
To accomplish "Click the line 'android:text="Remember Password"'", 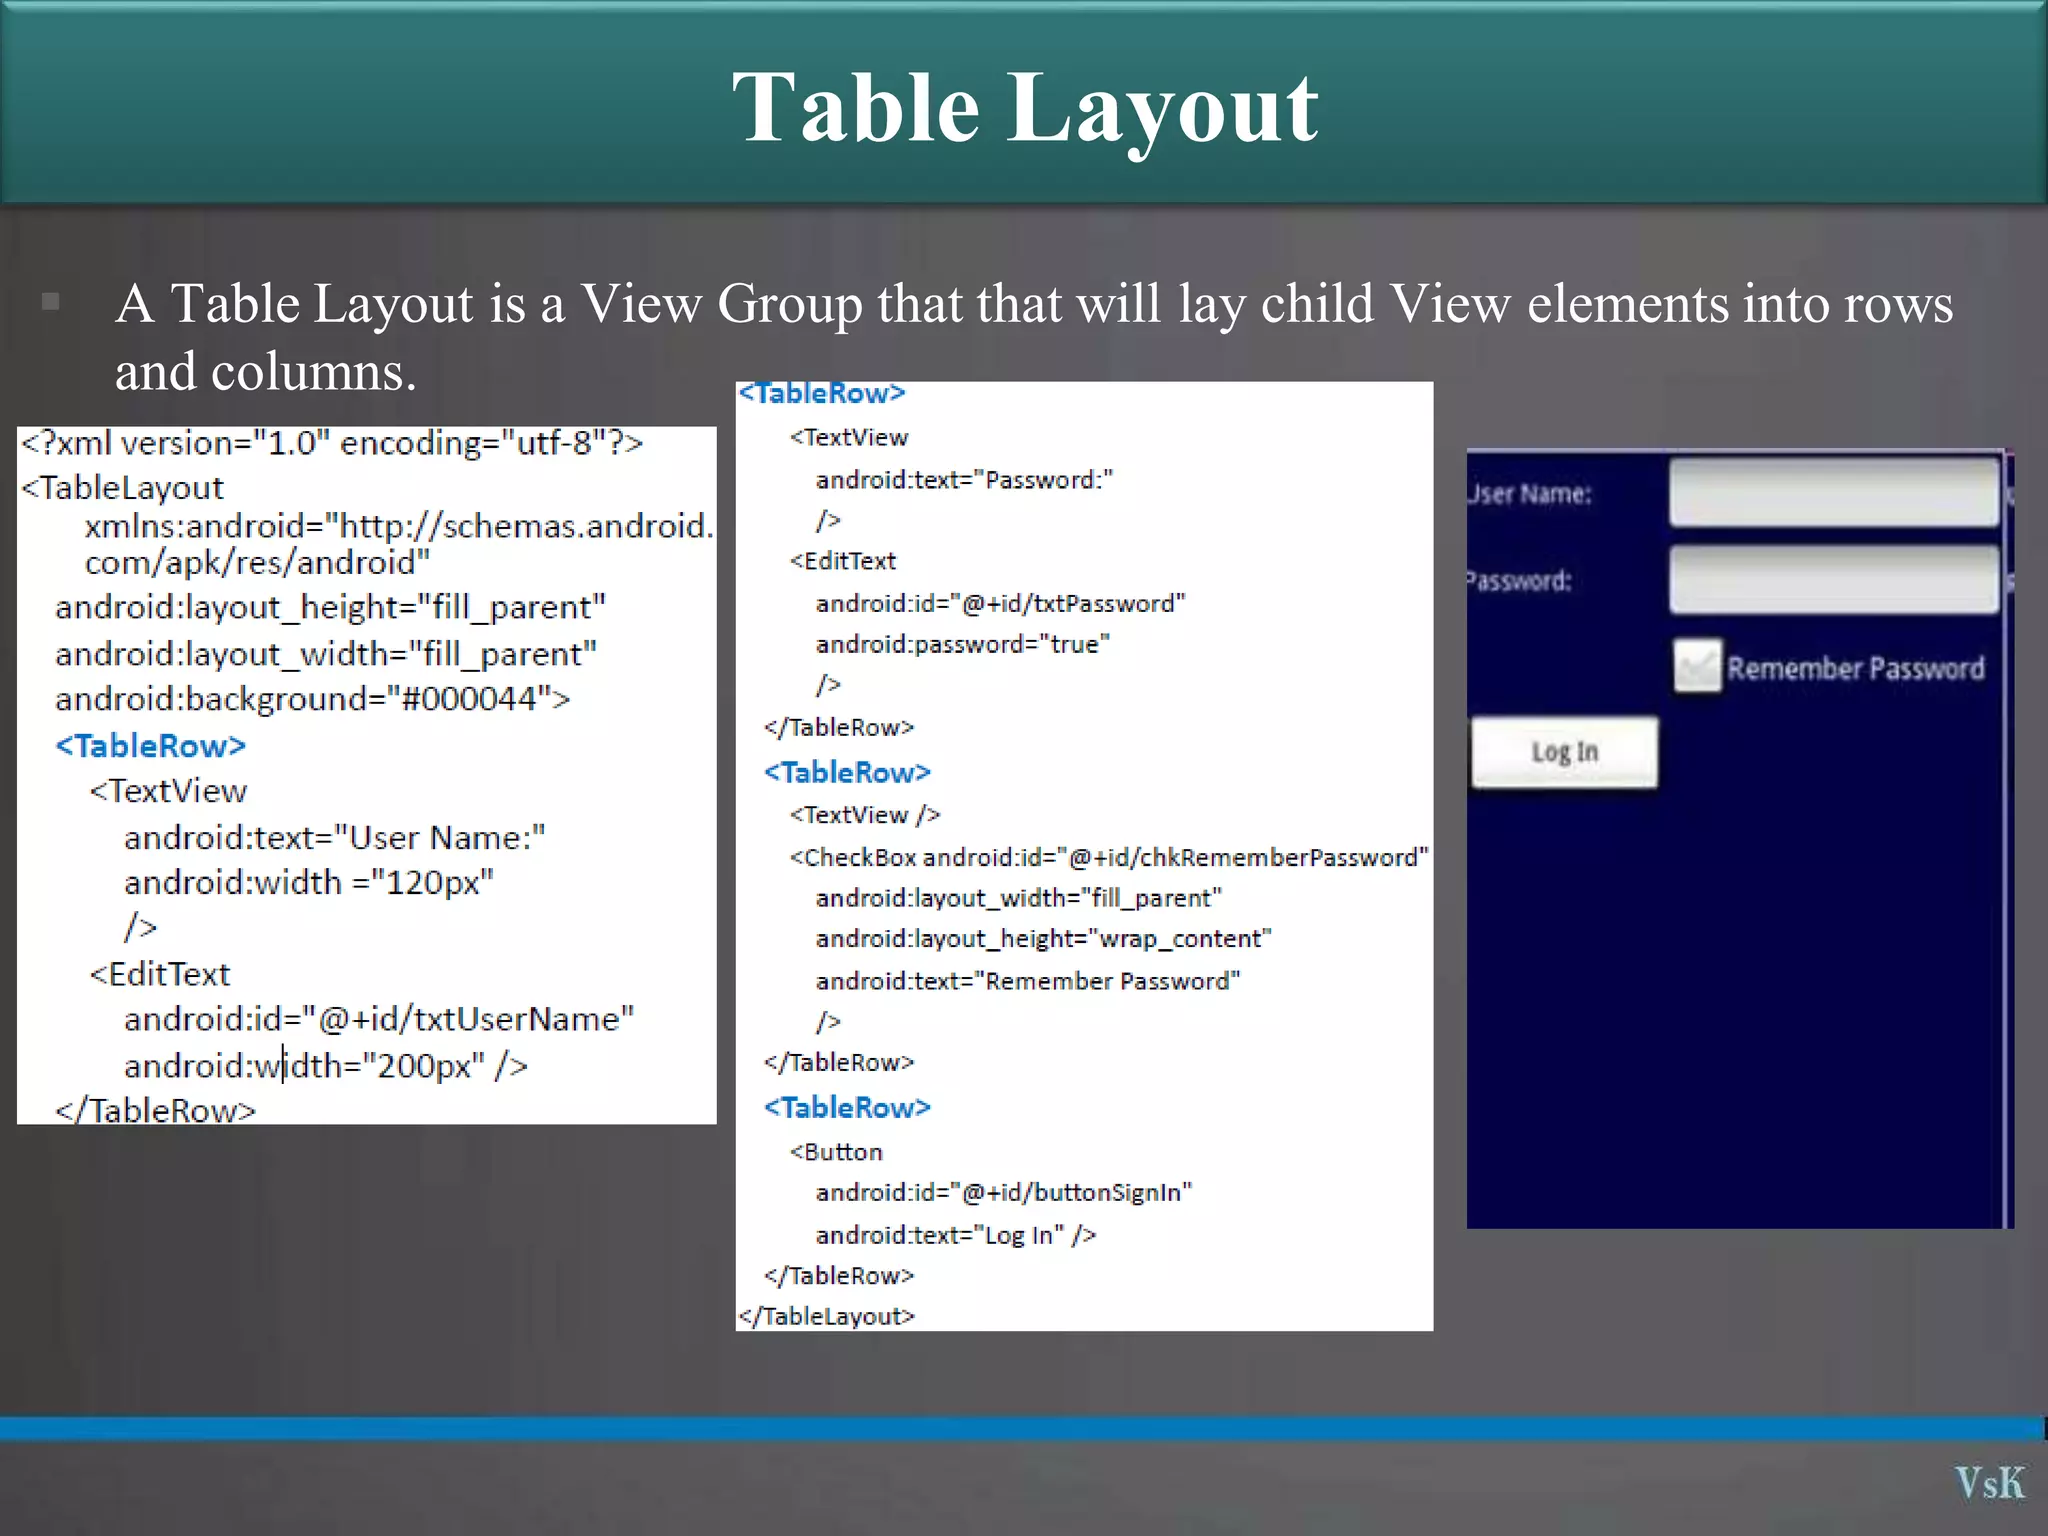I will click(x=1028, y=981).
